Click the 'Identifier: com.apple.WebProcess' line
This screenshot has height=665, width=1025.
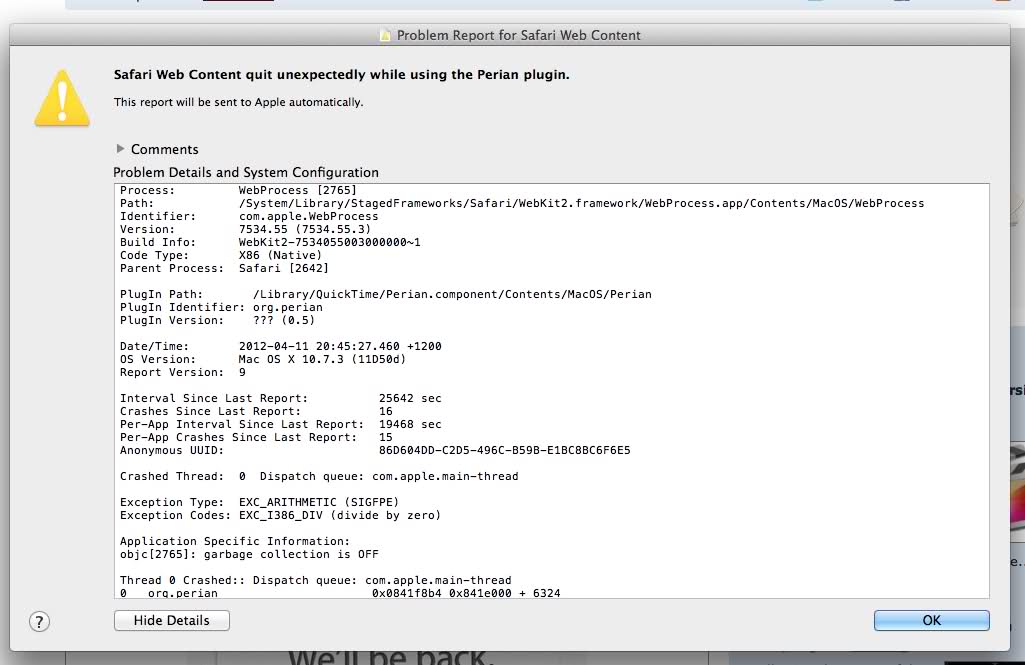249,216
